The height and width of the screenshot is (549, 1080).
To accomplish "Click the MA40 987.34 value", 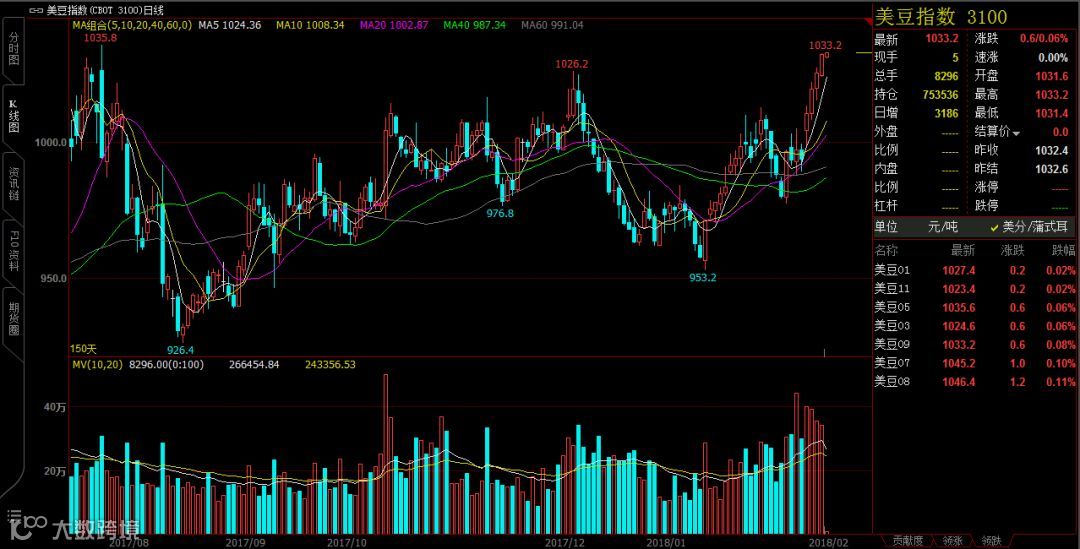I will (475, 25).
